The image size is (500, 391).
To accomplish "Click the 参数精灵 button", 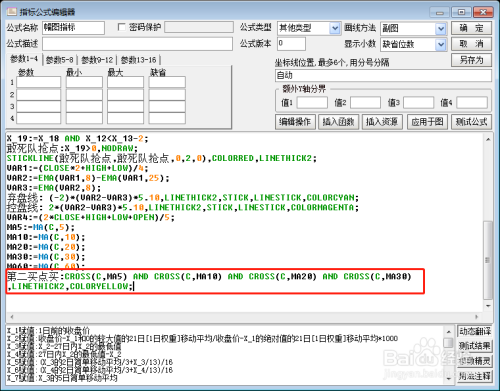I will click(475, 361).
